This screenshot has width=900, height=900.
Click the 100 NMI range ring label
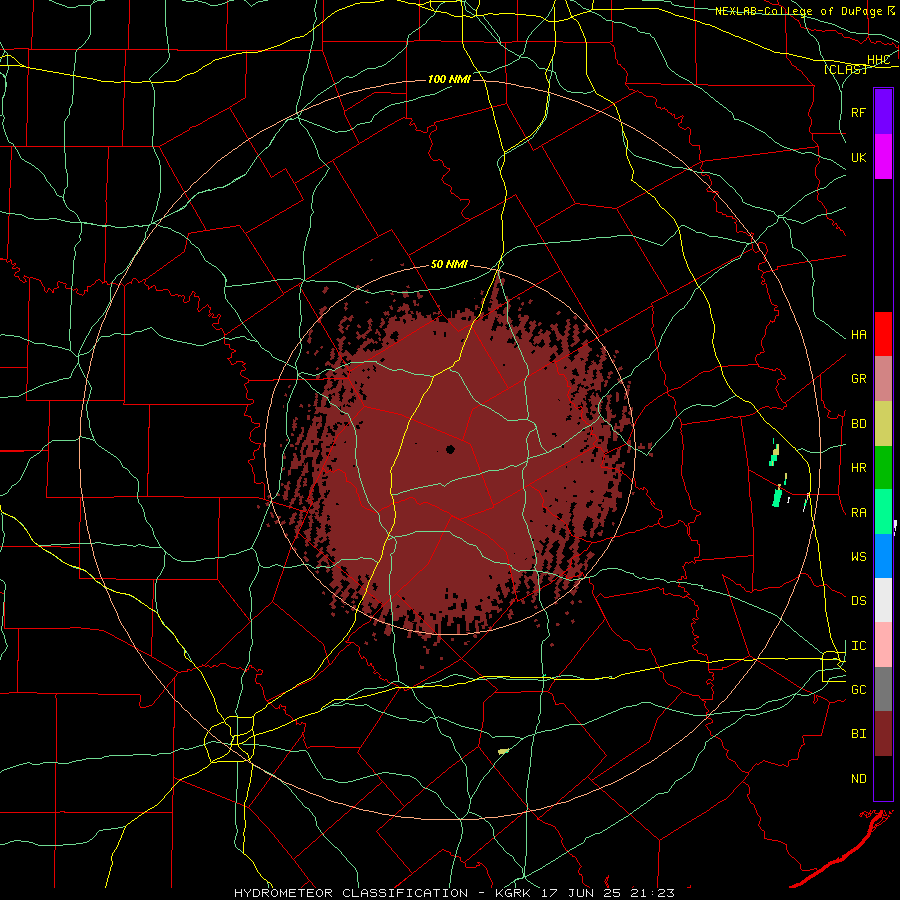(x=449, y=79)
